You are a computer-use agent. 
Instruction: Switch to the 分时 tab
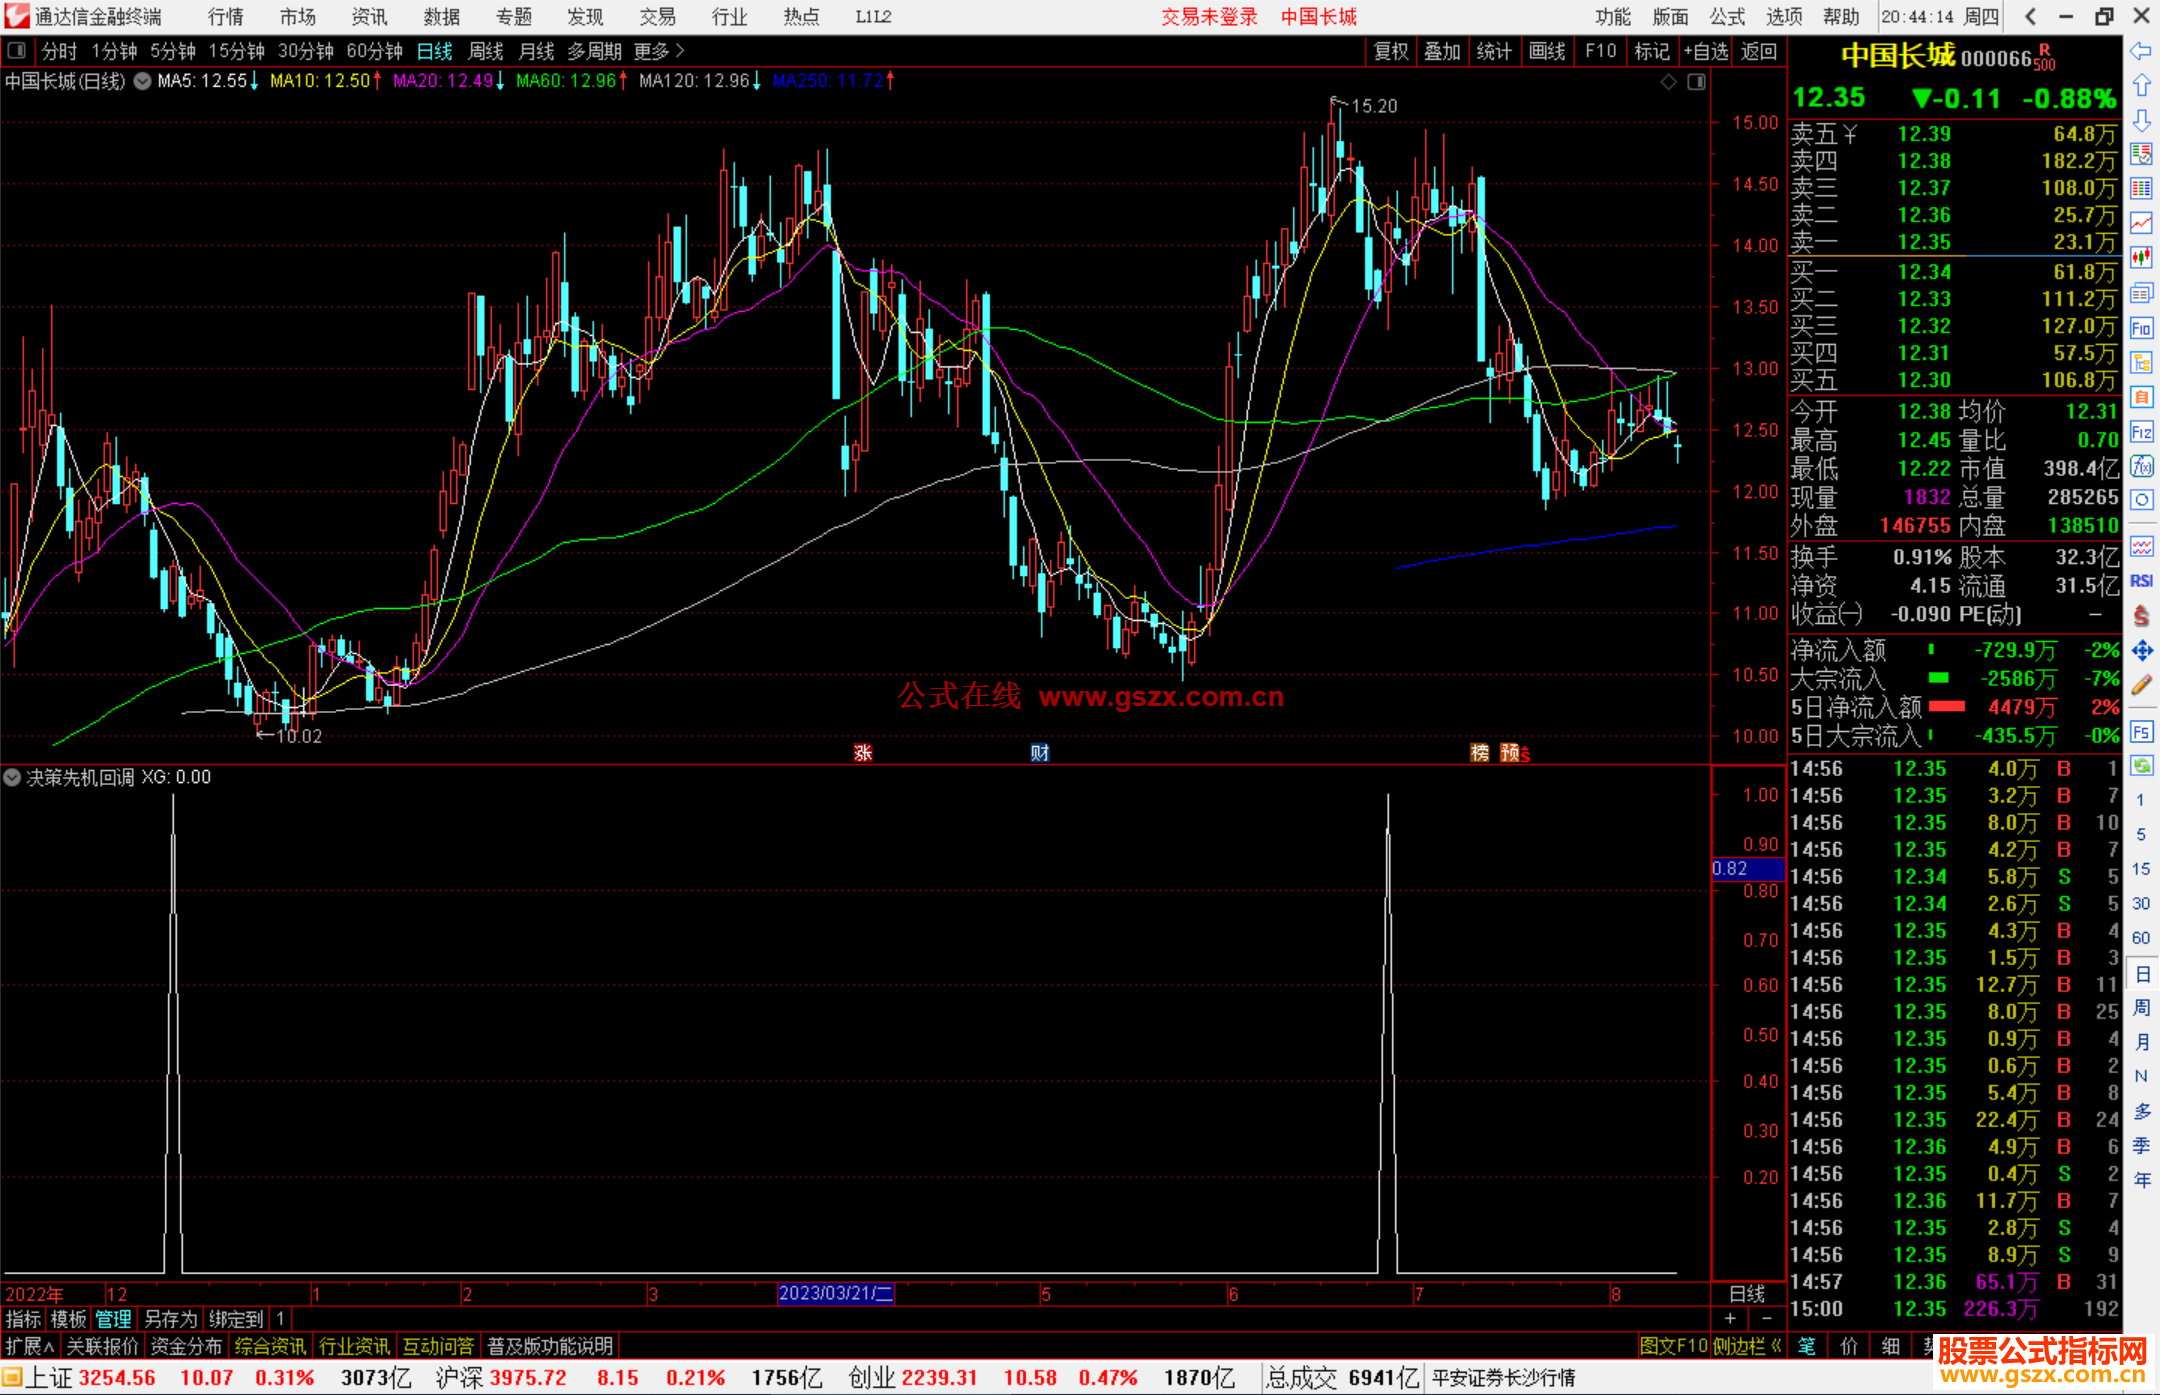pyautogui.click(x=59, y=51)
